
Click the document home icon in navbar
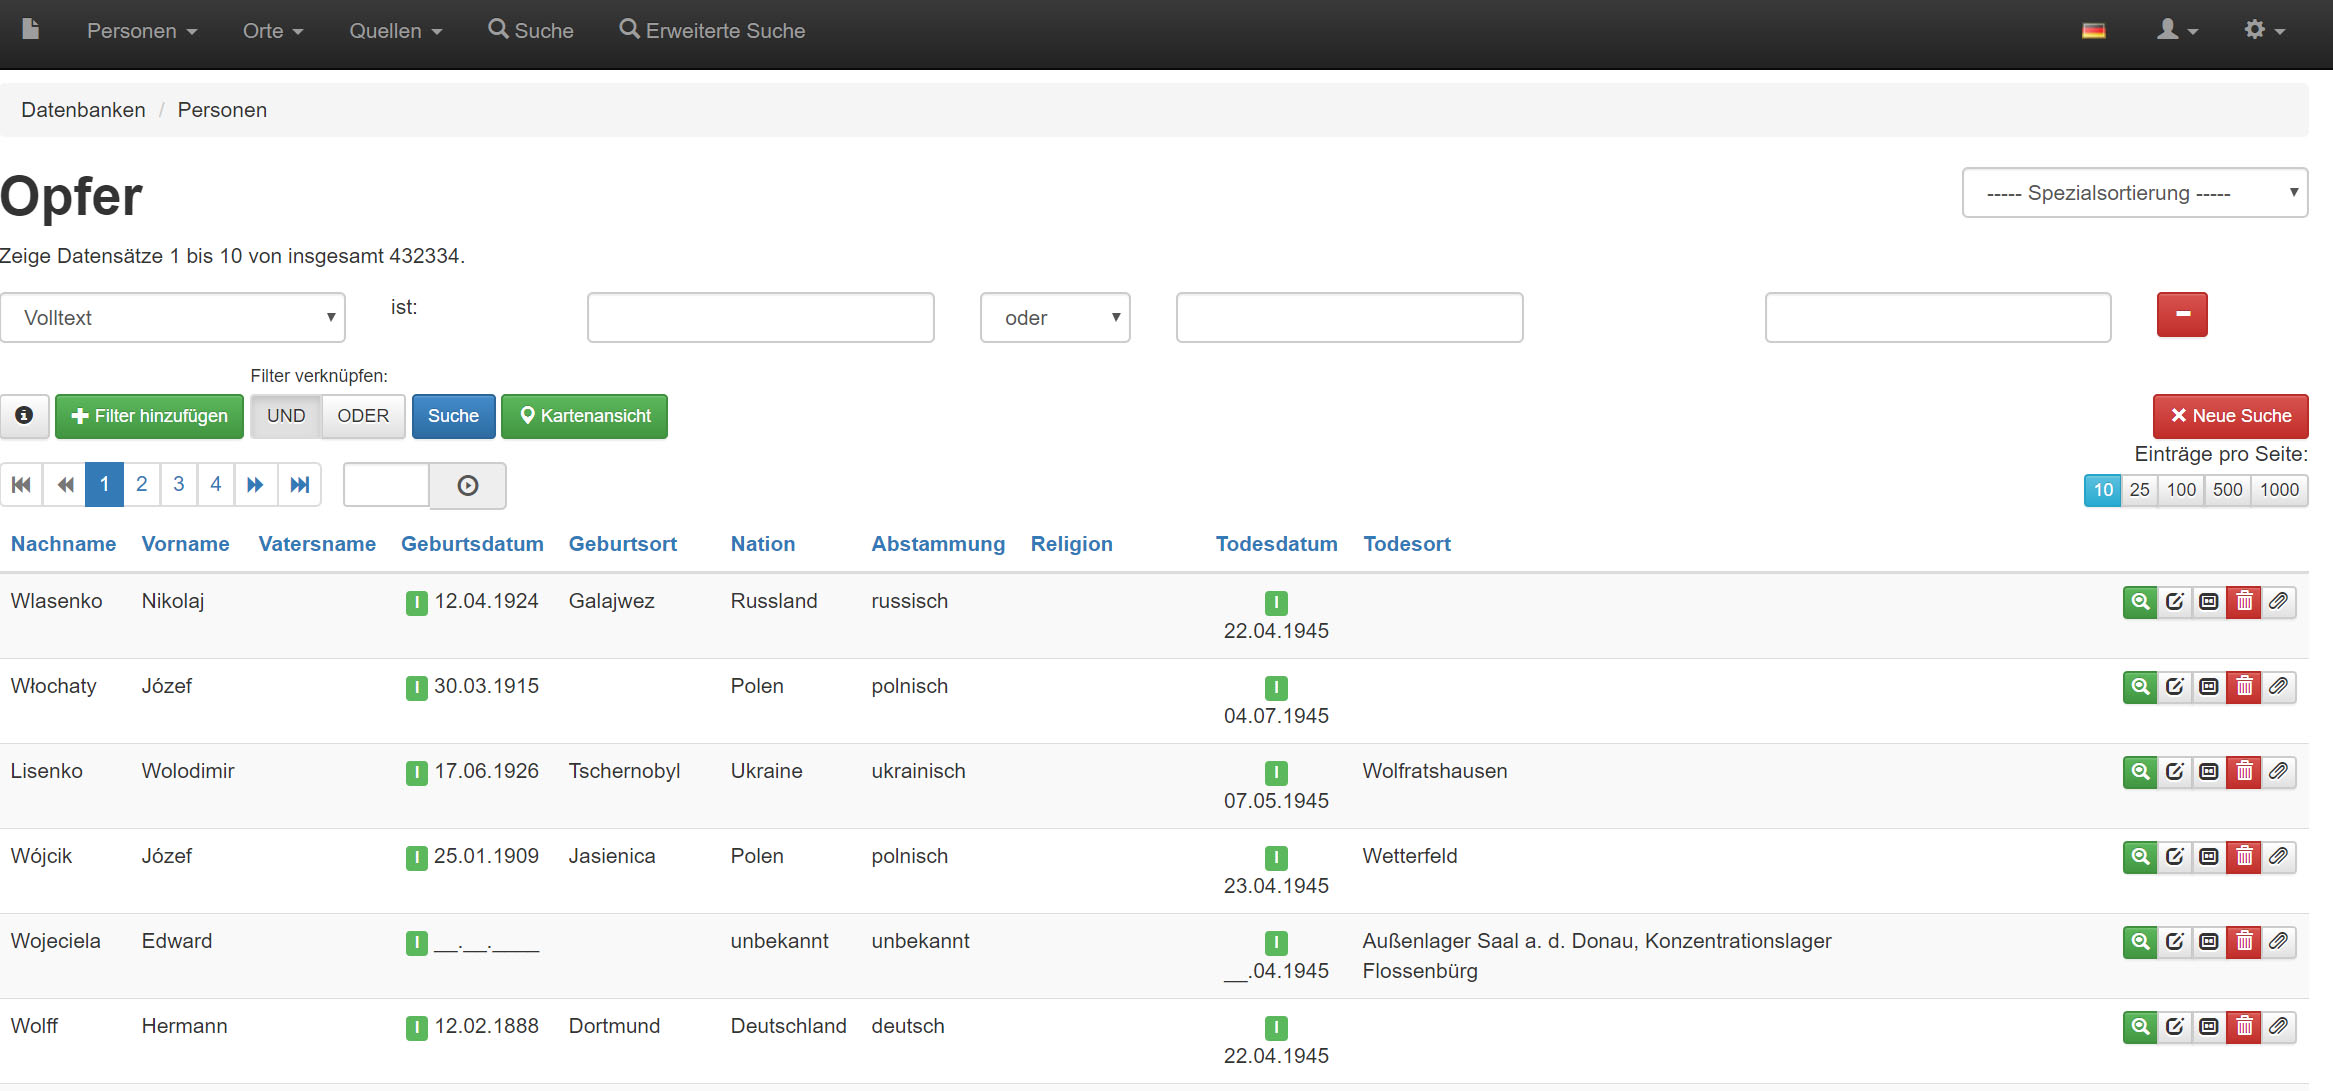point(31,29)
